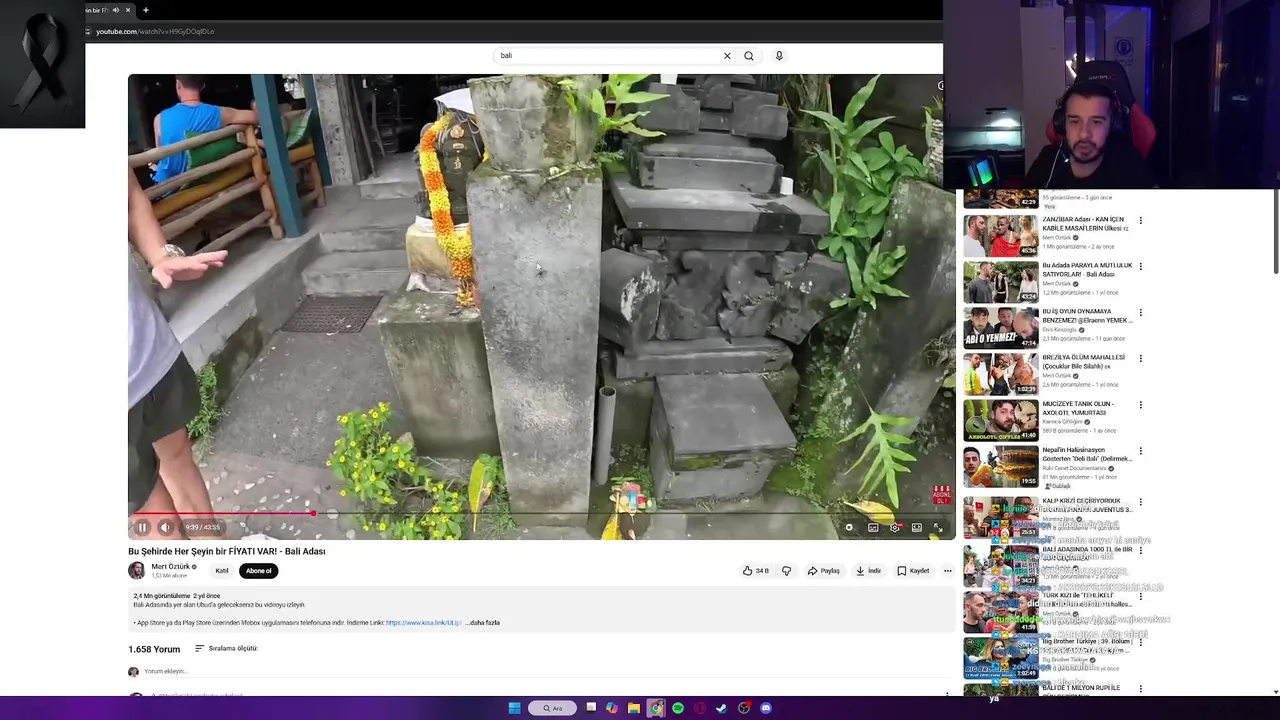Open BU İŞ OYUN OYNAMAYA BENZEMEZ thumbnail

1000,328
